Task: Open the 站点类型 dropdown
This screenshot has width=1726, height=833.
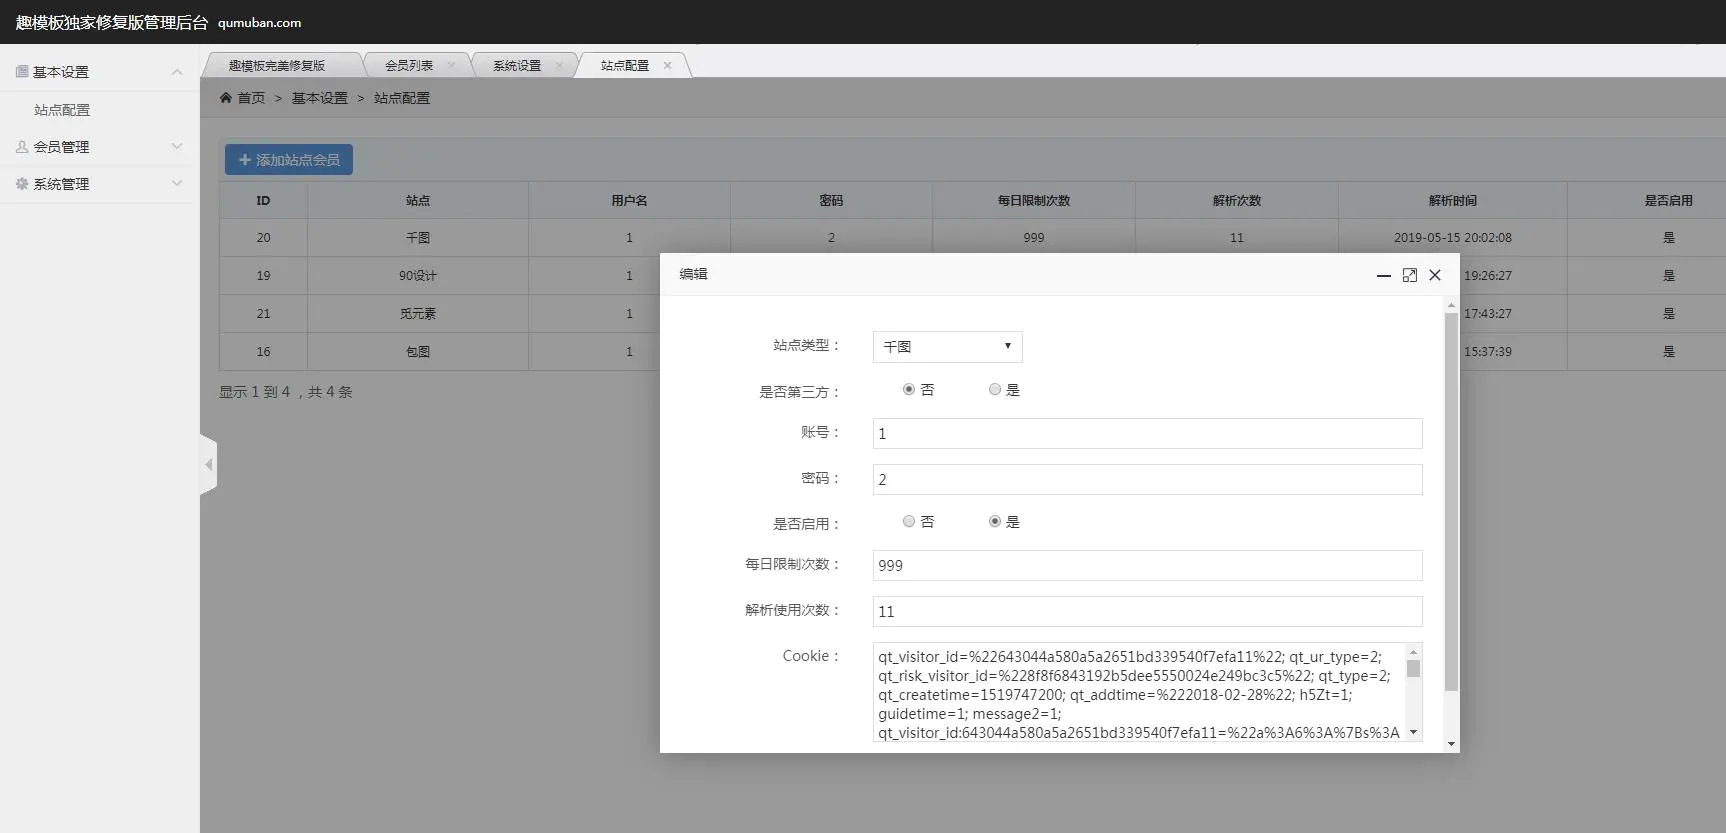Action: [x=947, y=347]
